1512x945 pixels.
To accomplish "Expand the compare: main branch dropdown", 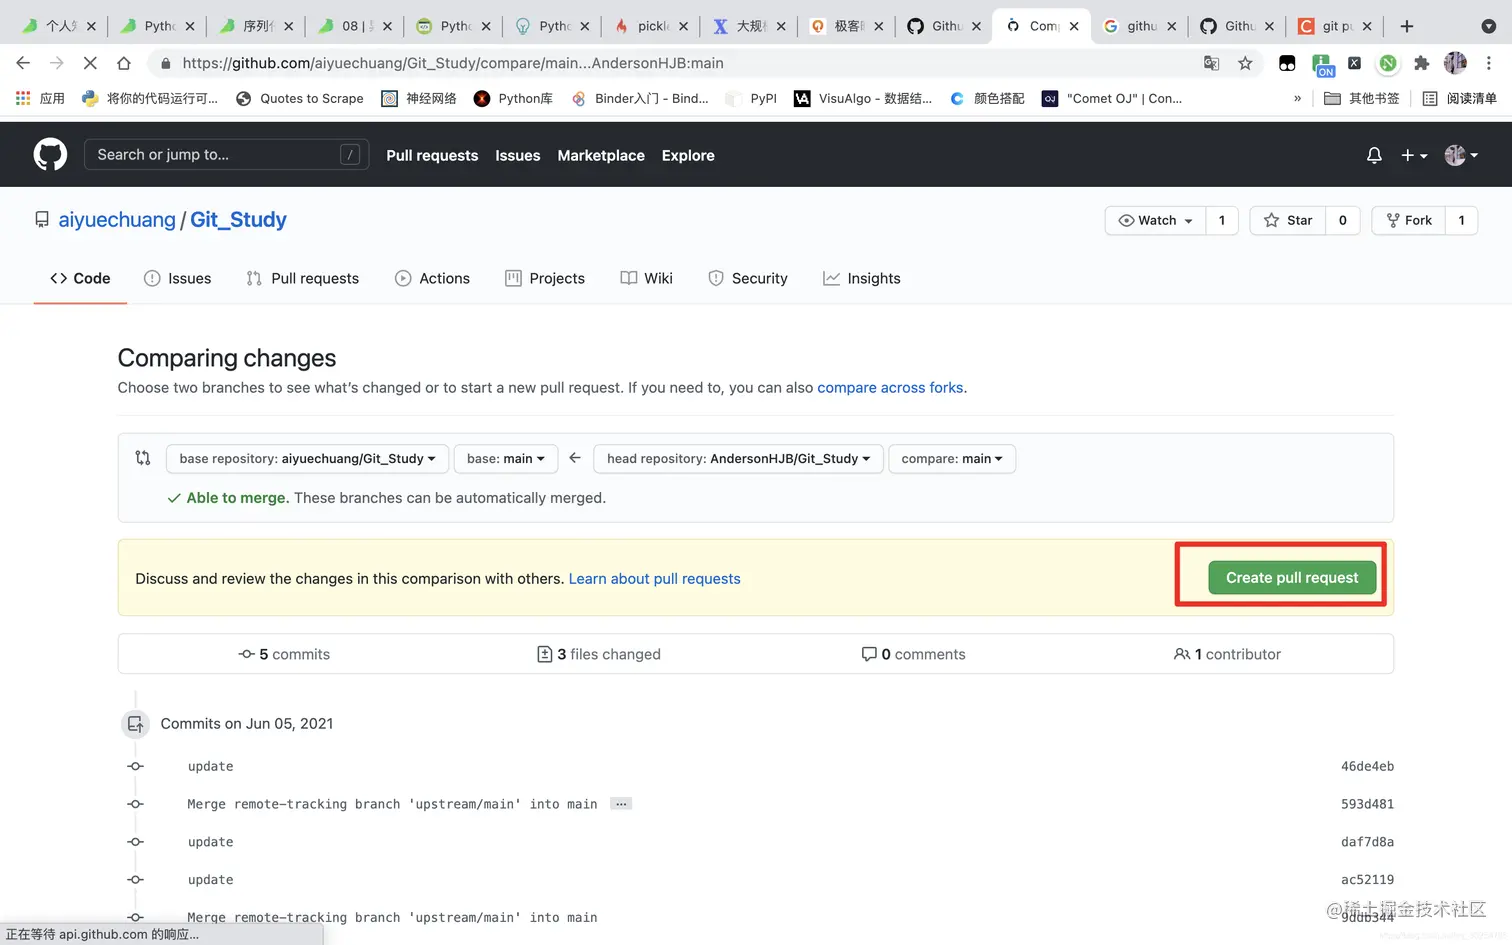I will coord(952,459).
